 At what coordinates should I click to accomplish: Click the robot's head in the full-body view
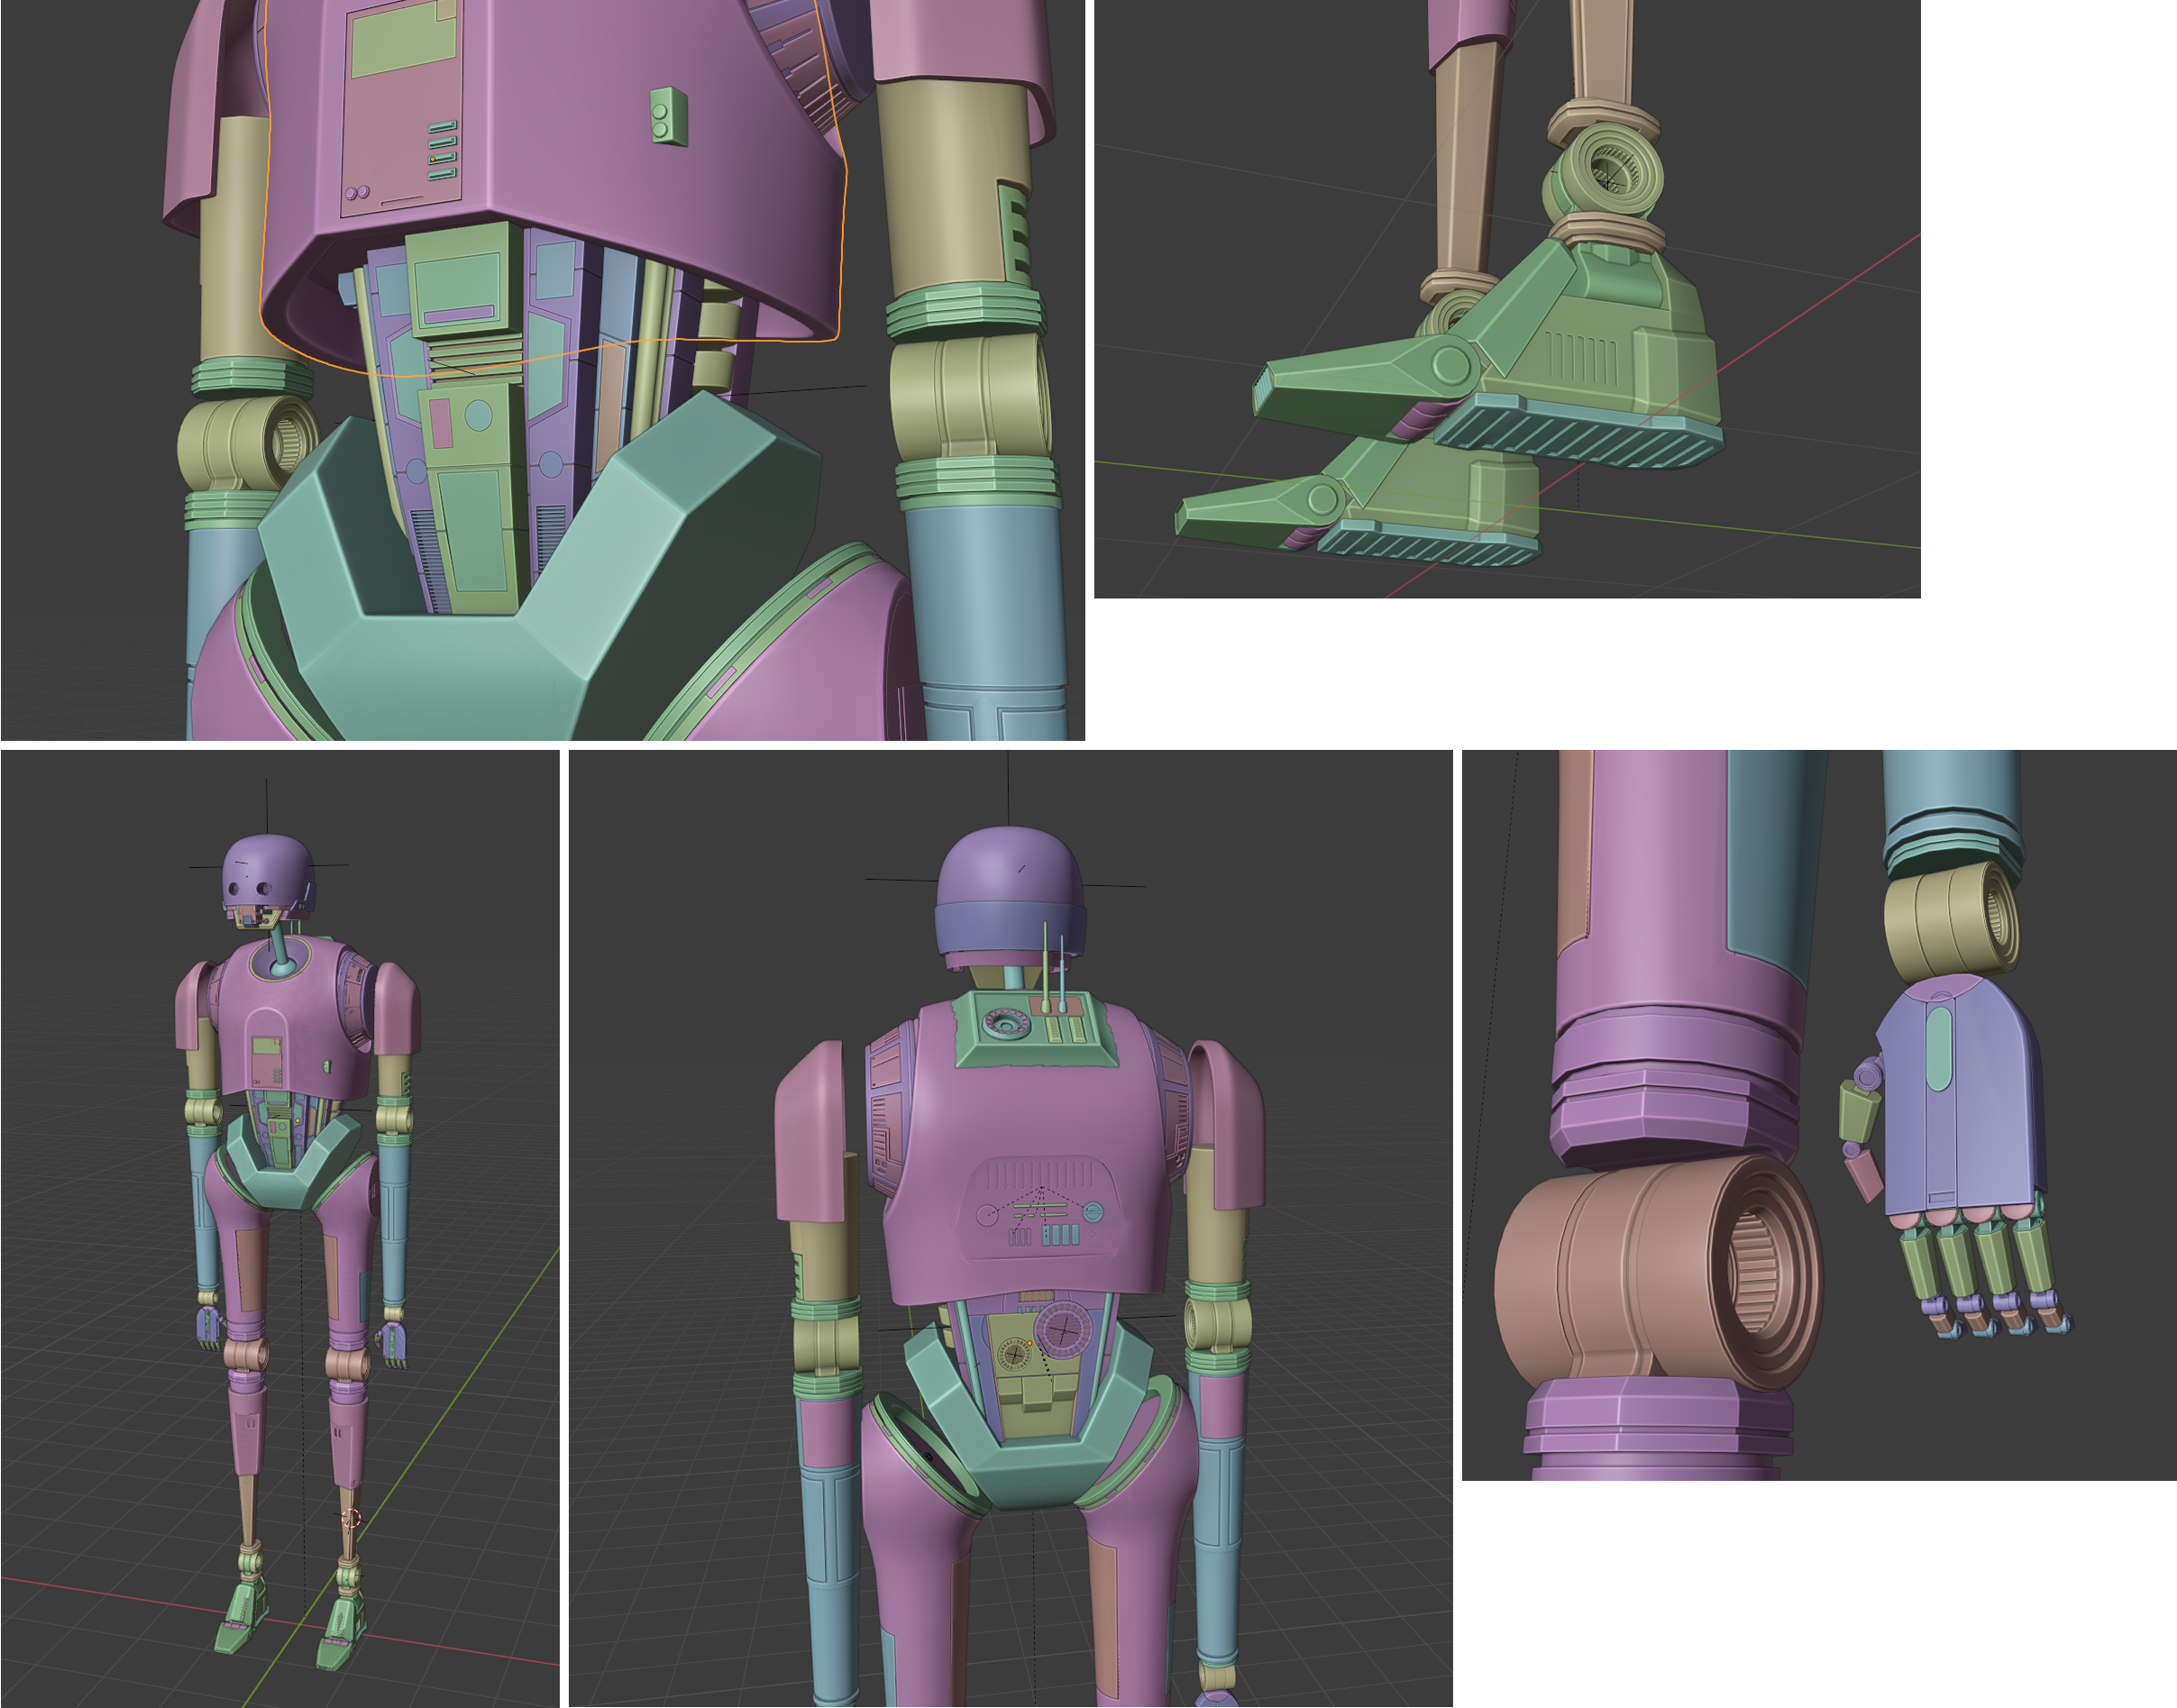pos(266,868)
